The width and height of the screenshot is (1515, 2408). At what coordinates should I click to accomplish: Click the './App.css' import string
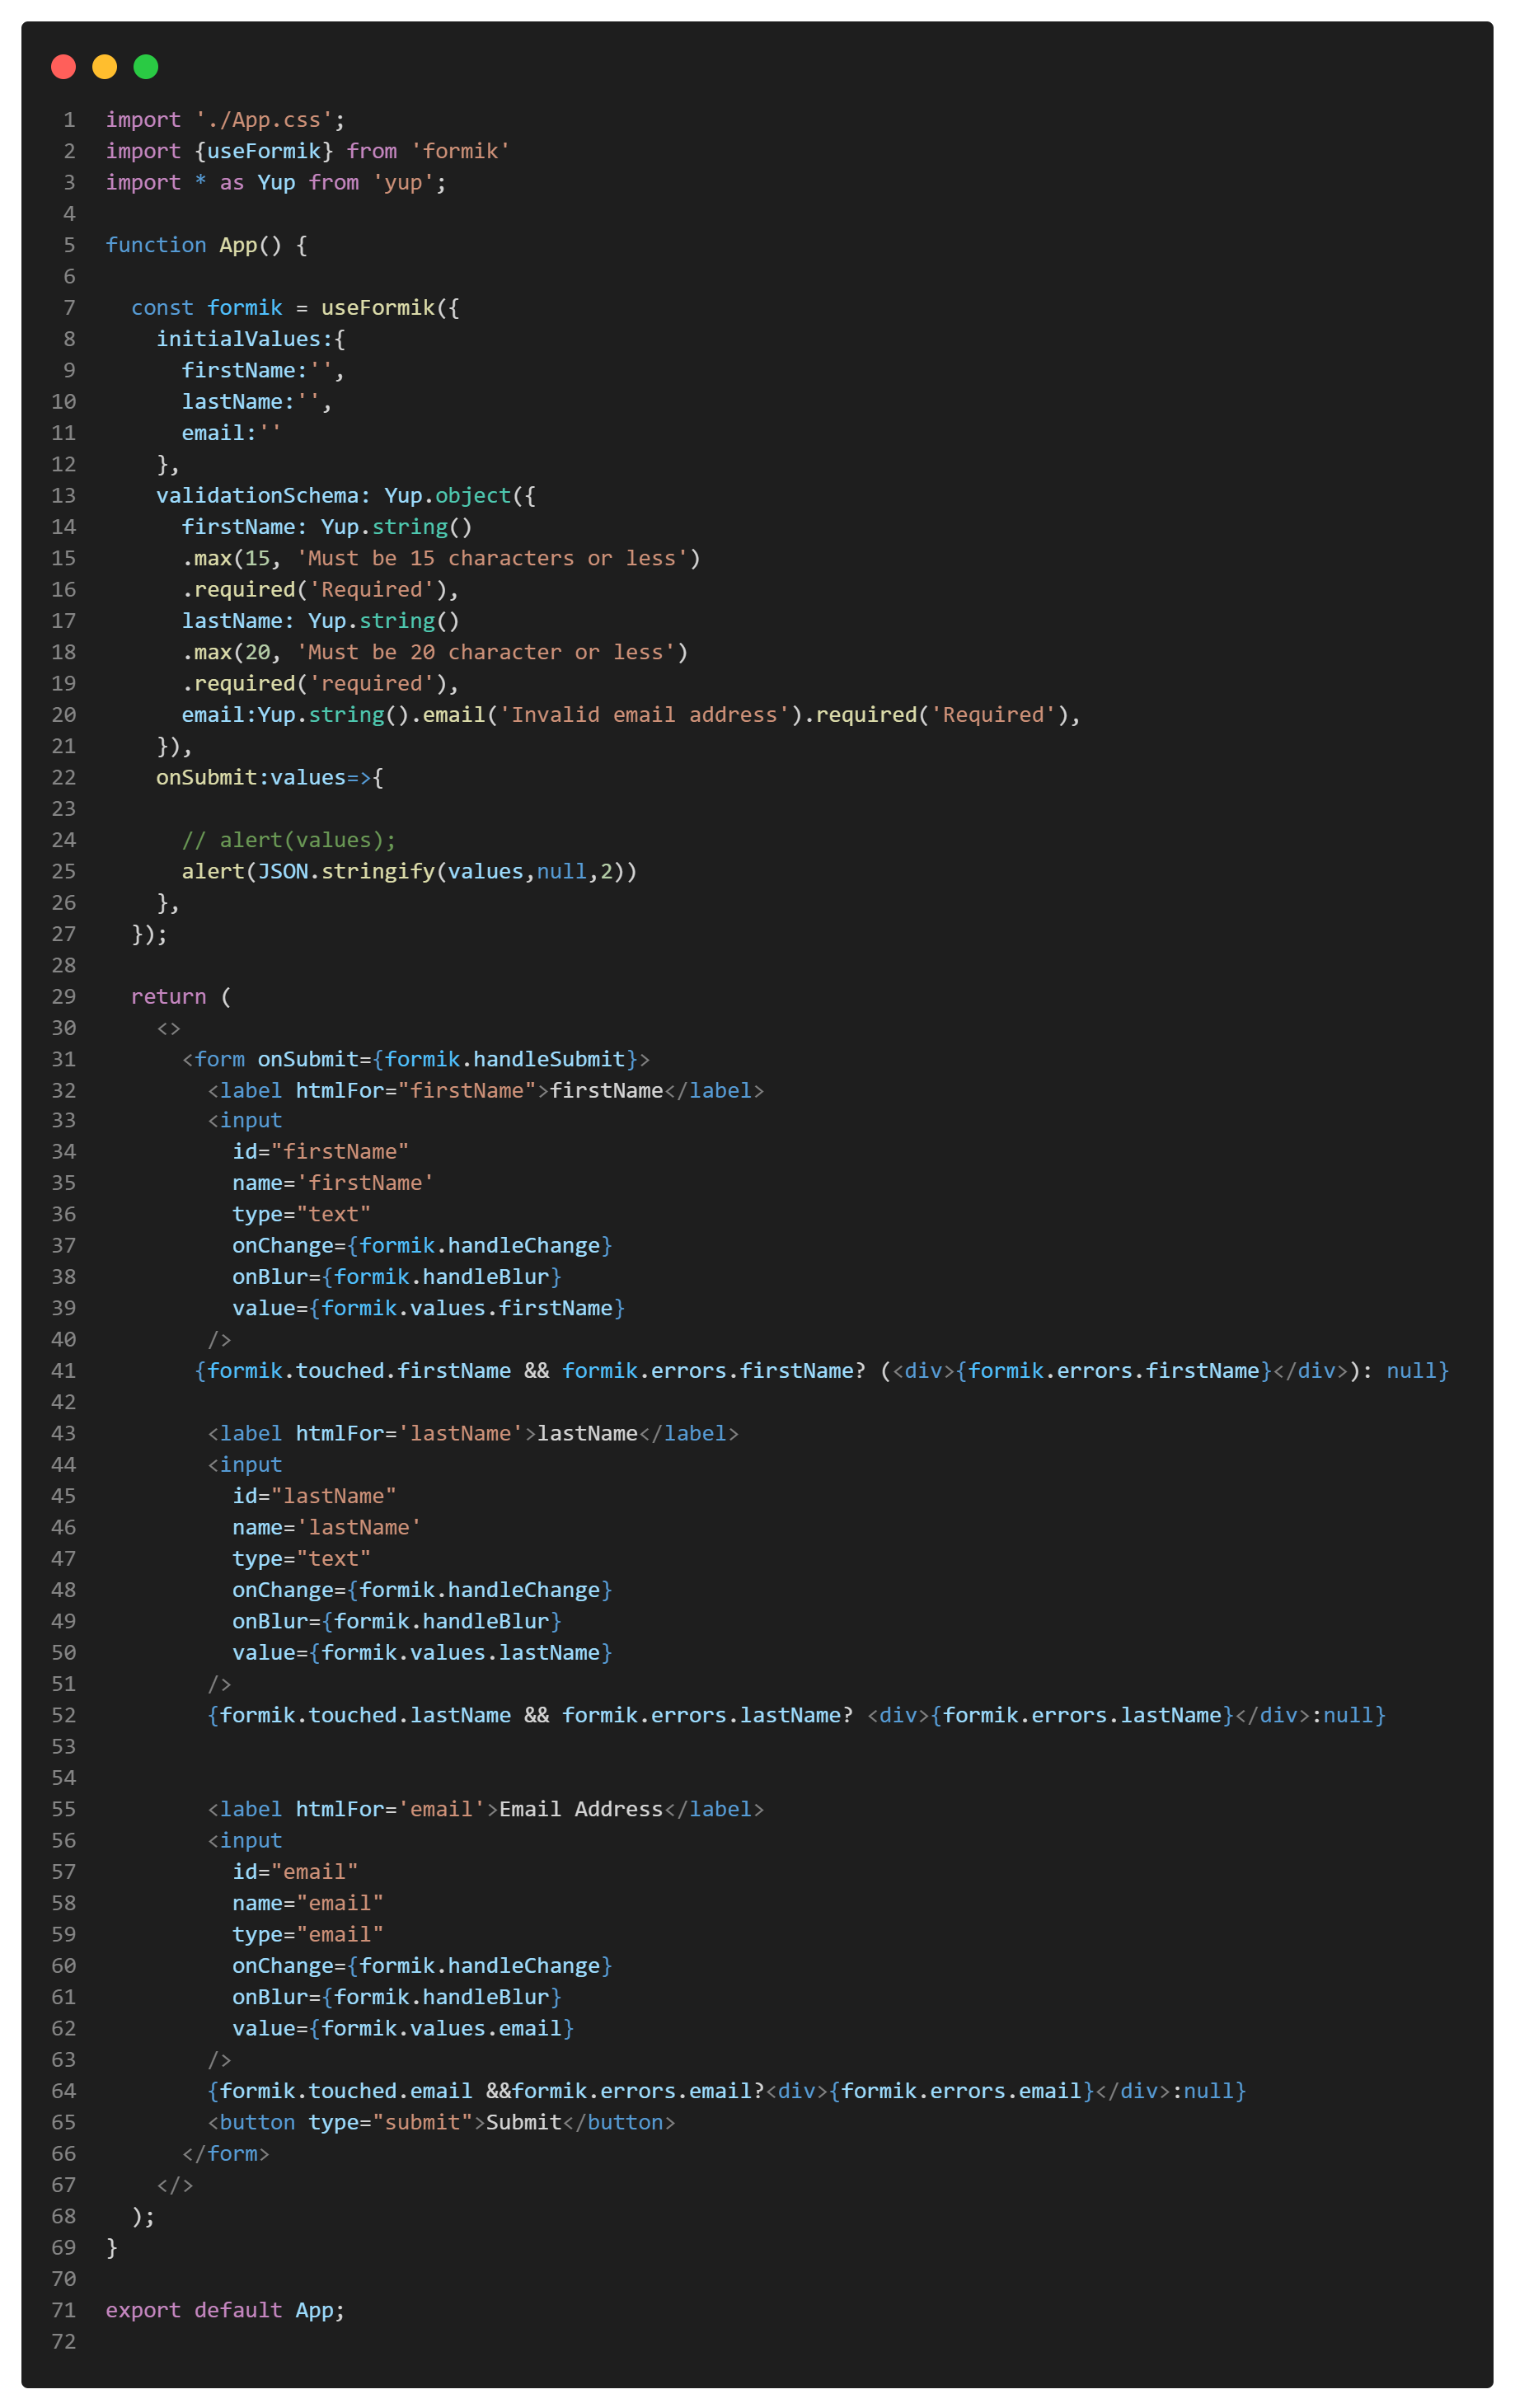264,120
